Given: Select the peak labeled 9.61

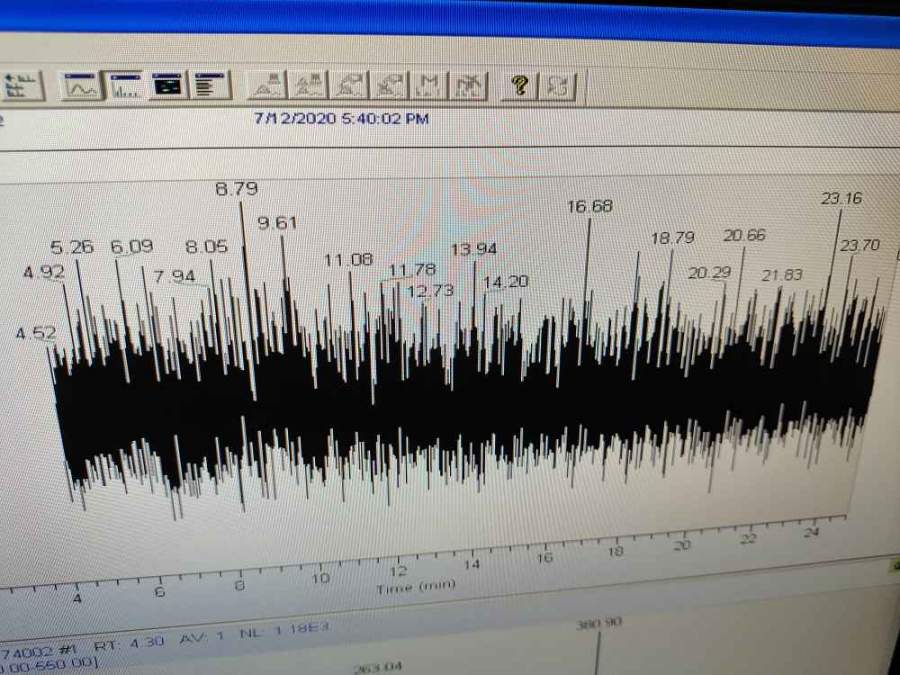Looking at the screenshot, I should point(277,223).
